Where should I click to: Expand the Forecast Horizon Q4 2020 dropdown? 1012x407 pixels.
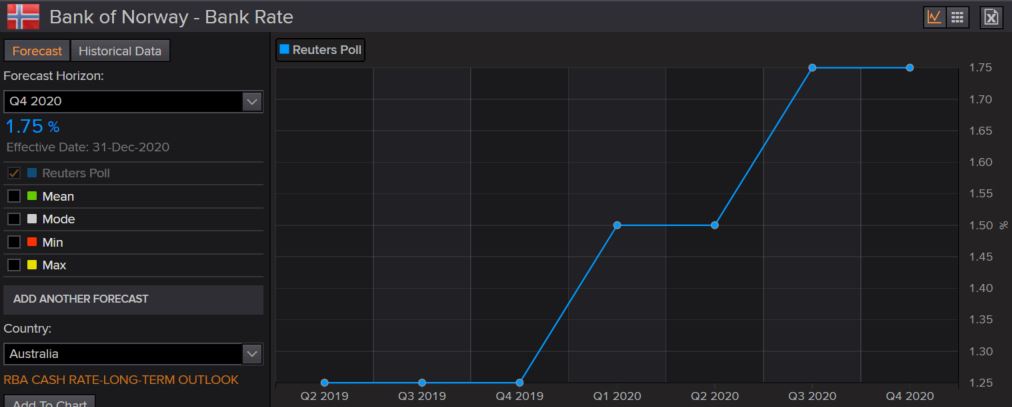252,101
